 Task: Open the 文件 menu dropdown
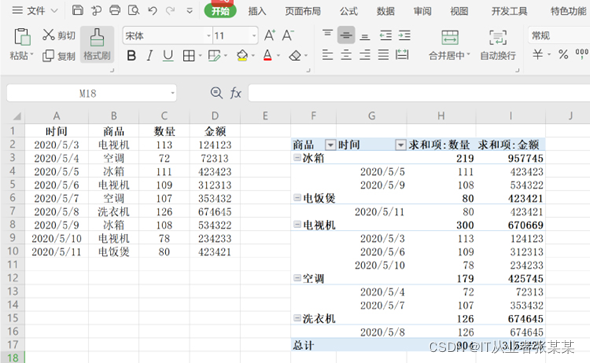click(x=35, y=11)
